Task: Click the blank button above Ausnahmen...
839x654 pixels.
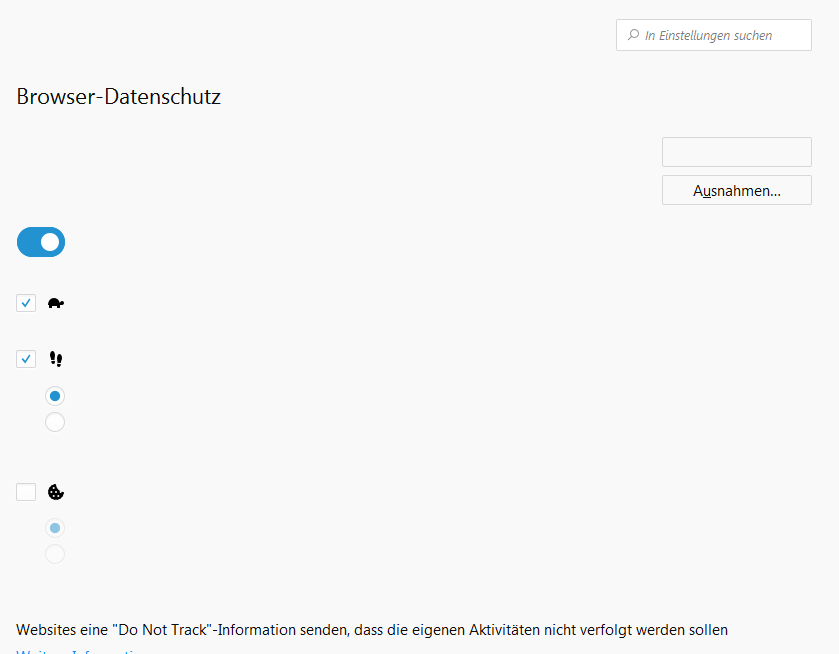Action: click(736, 152)
